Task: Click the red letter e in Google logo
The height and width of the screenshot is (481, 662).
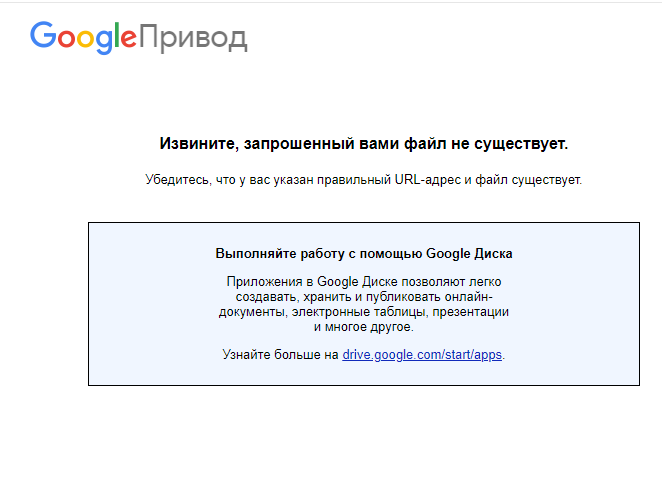Action: (128, 38)
